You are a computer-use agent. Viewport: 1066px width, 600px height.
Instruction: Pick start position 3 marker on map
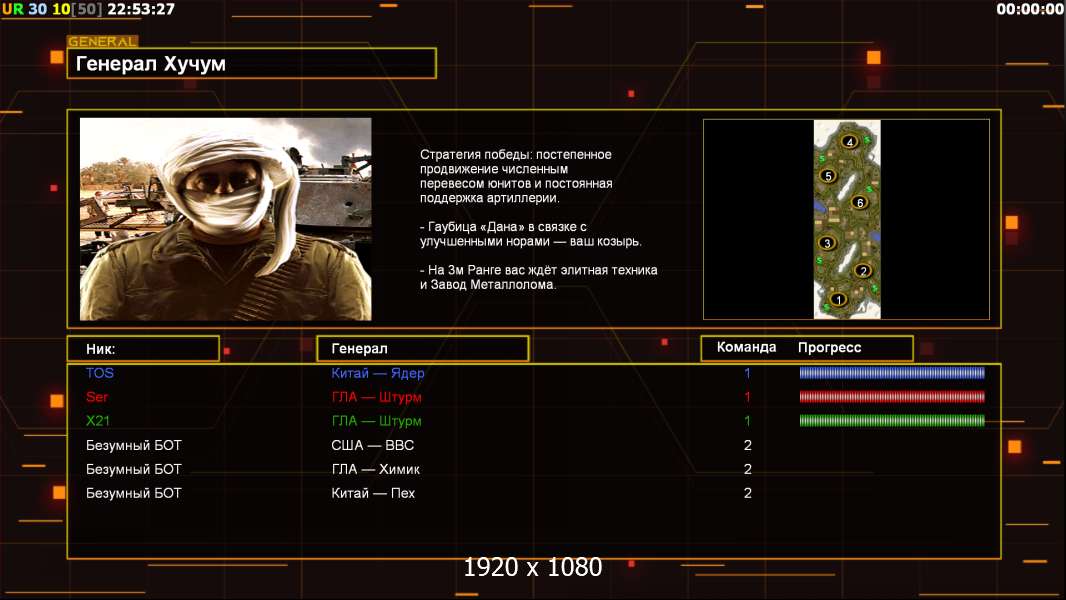(826, 243)
